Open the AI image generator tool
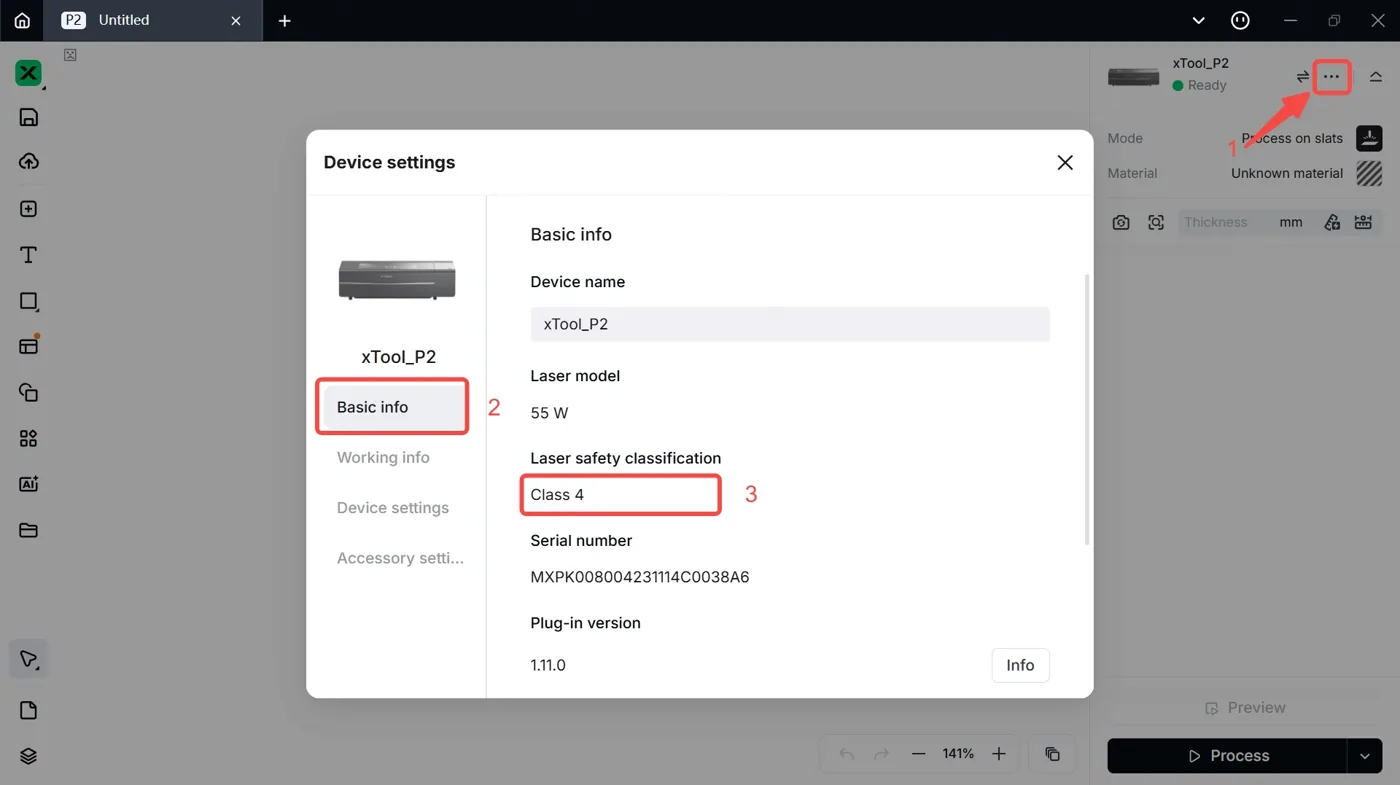The image size is (1400, 785). [28, 484]
